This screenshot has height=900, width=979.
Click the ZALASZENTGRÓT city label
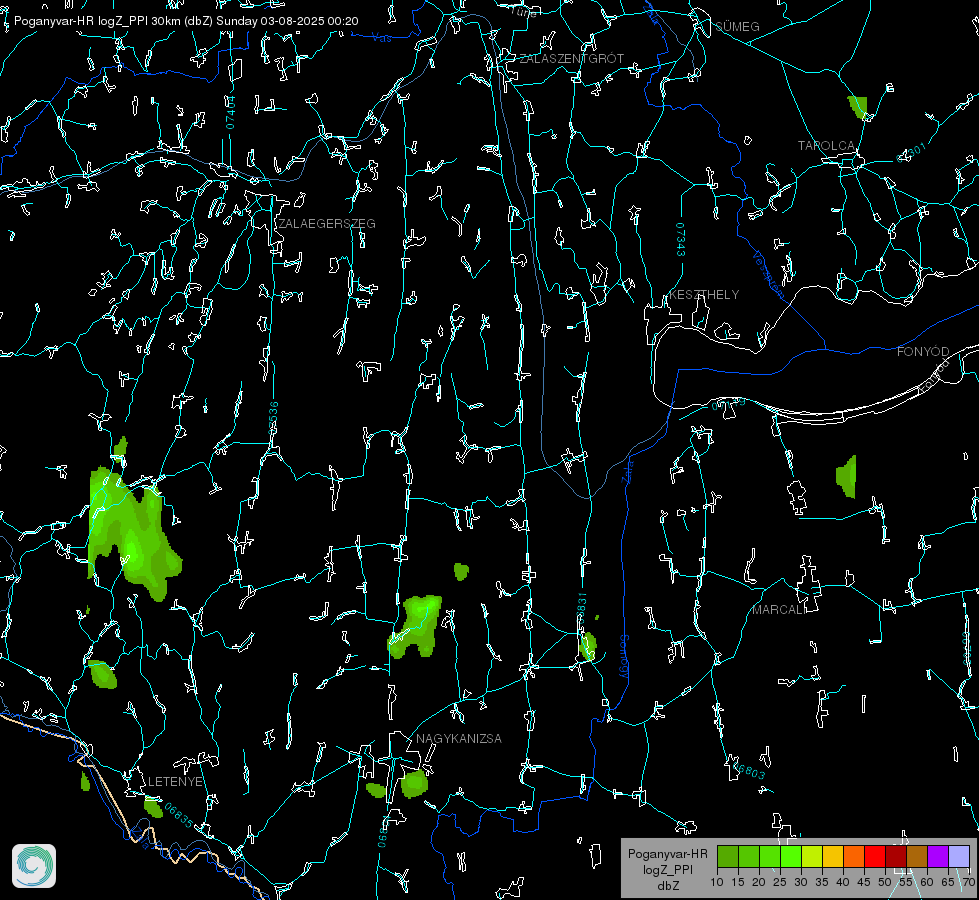pos(571,59)
